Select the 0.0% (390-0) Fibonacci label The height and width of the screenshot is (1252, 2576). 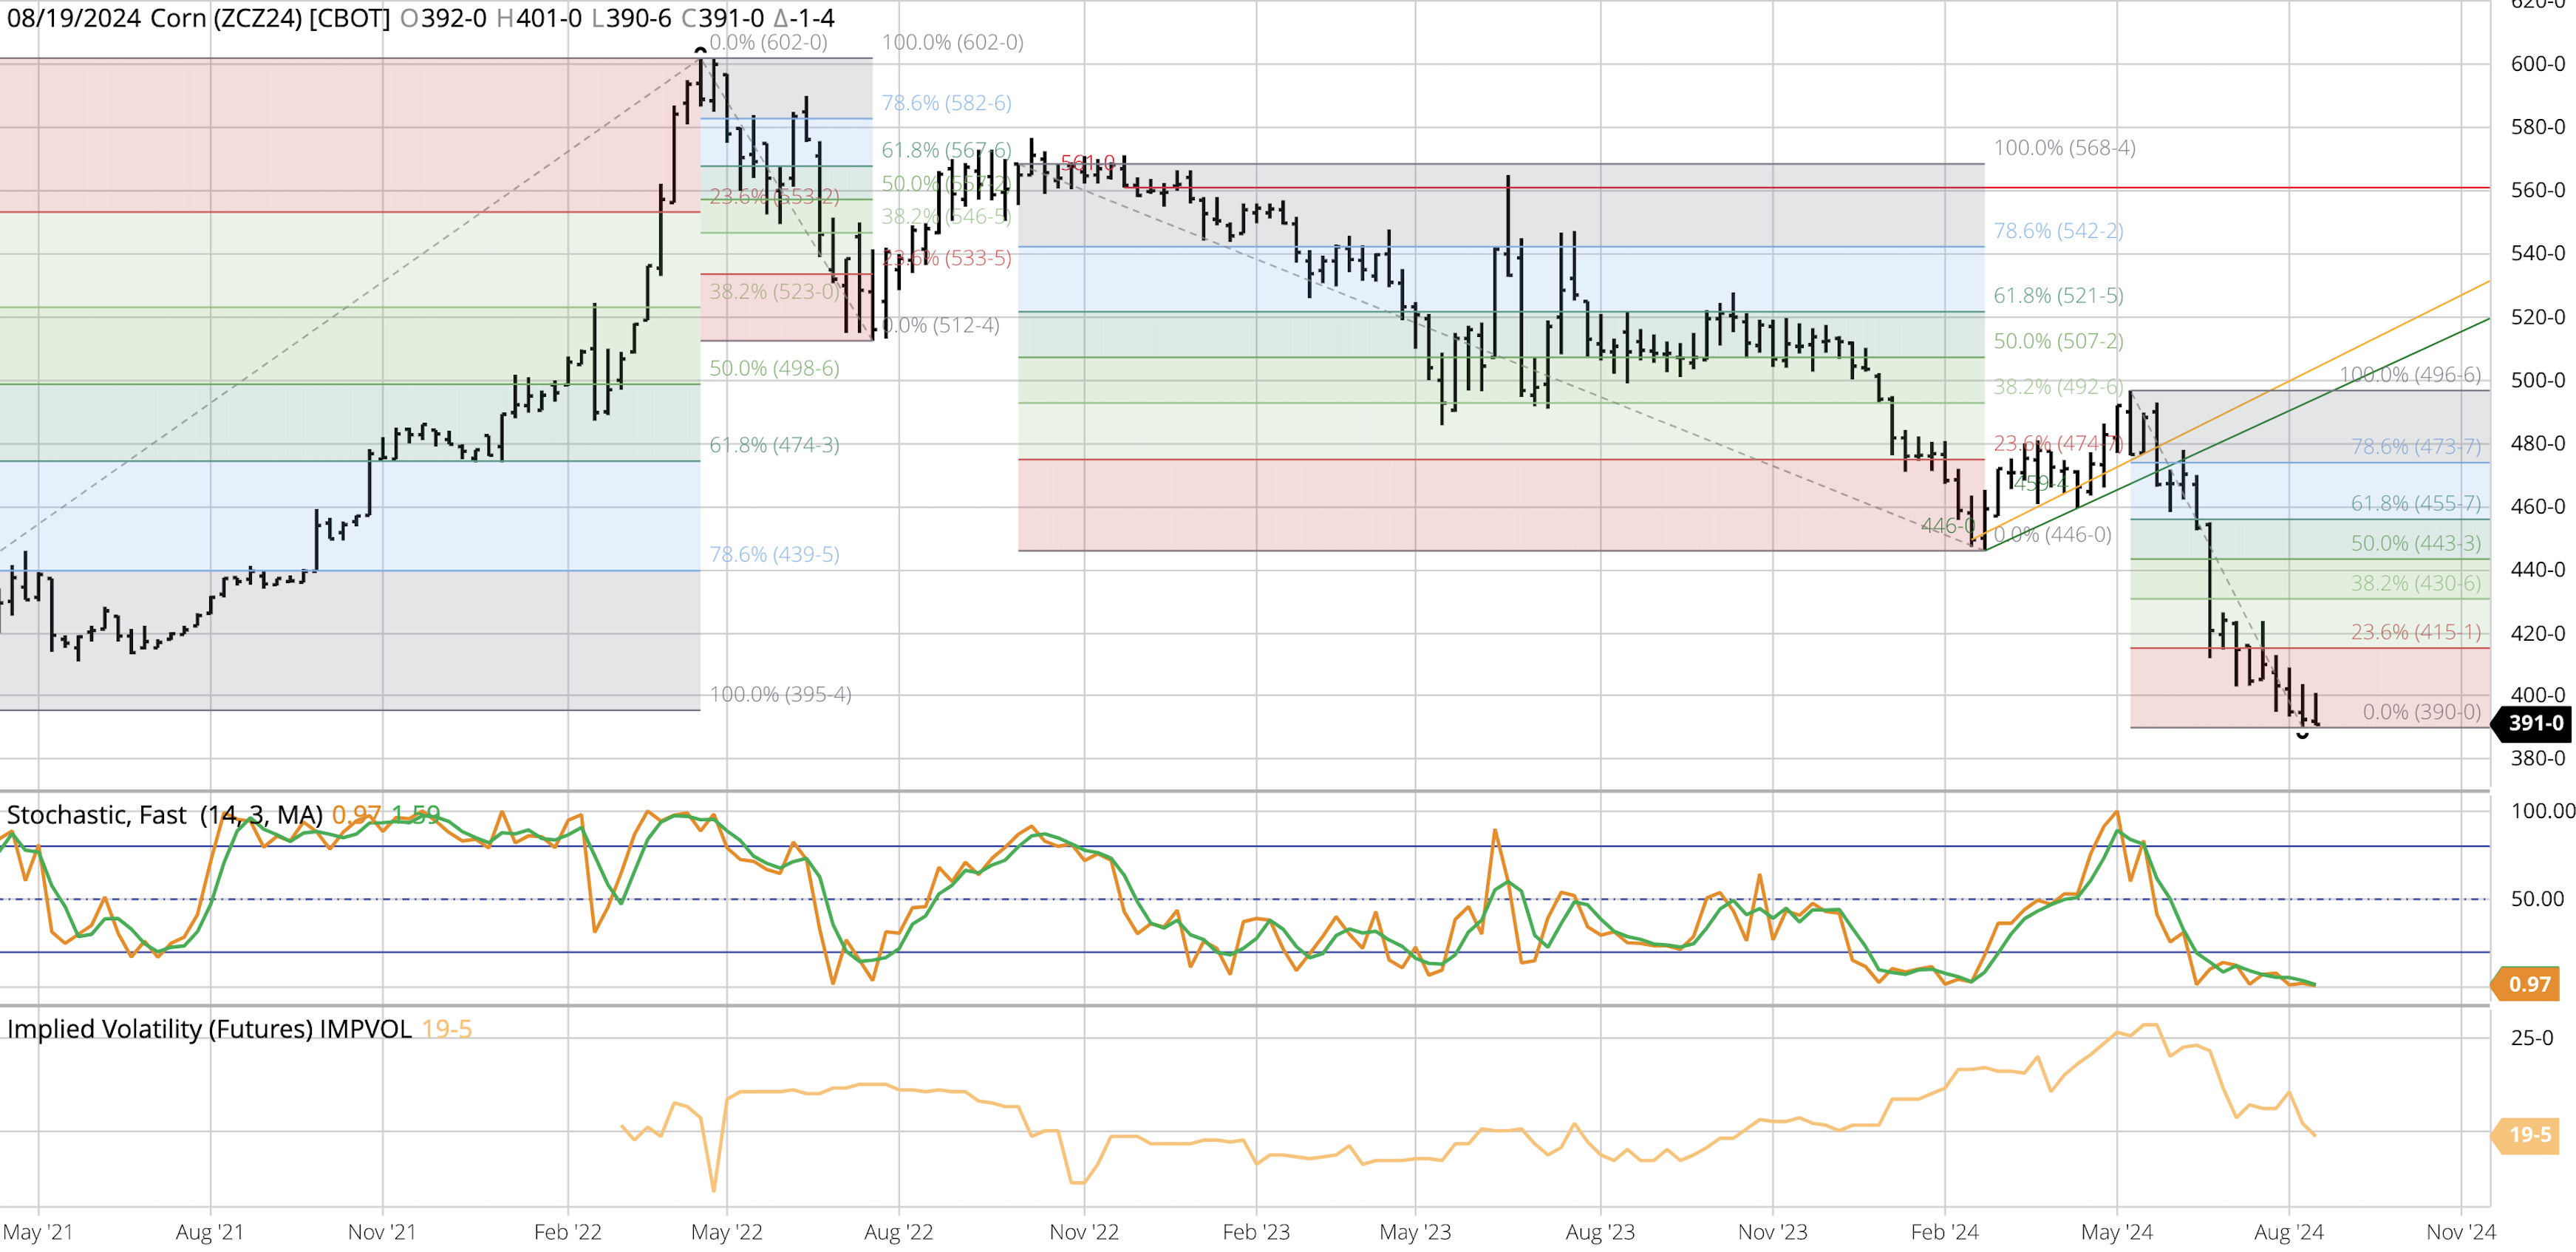(x=2421, y=712)
